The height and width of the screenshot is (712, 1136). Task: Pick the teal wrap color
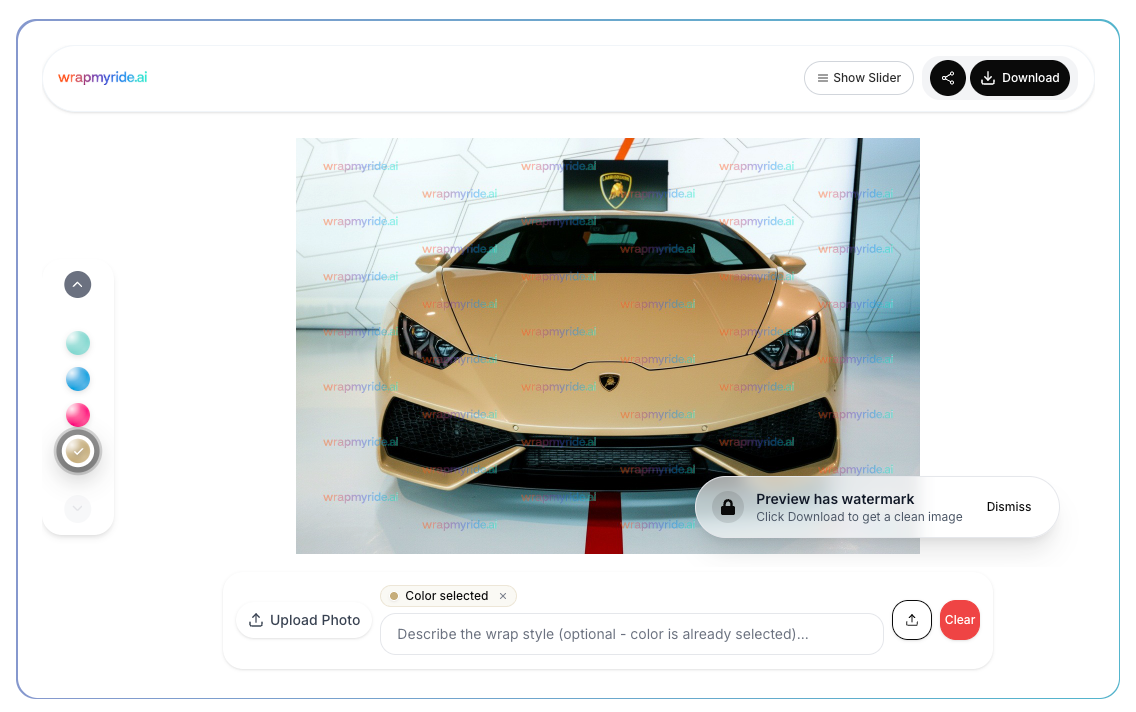pyautogui.click(x=77, y=342)
